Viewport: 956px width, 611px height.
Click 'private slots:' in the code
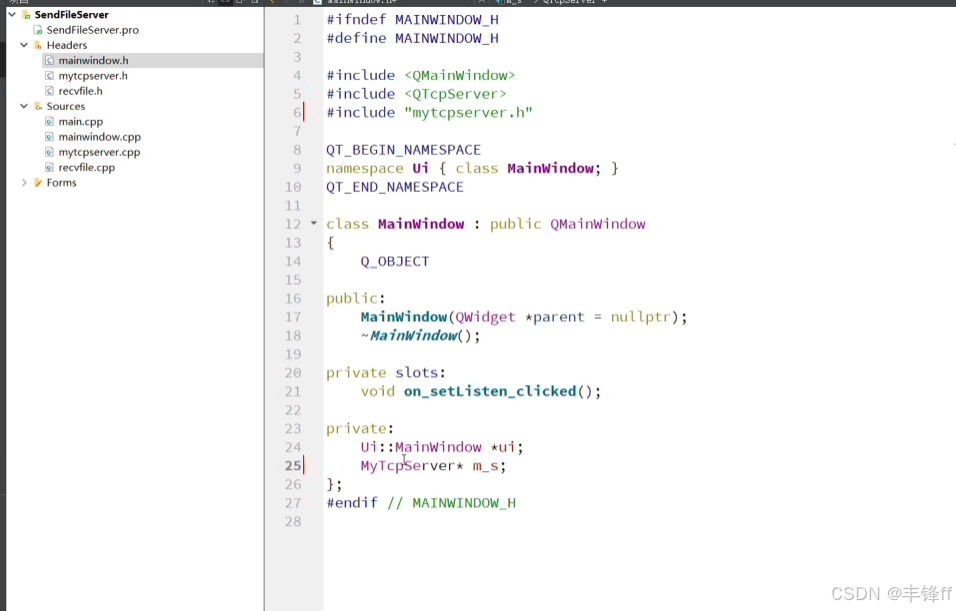pos(386,373)
